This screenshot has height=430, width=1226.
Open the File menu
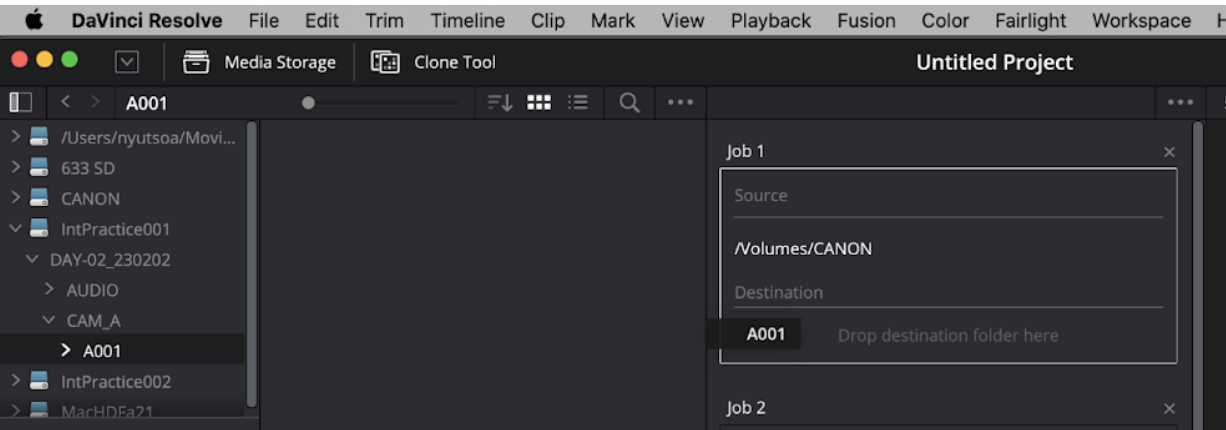pyautogui.click(x=264, y=20)
